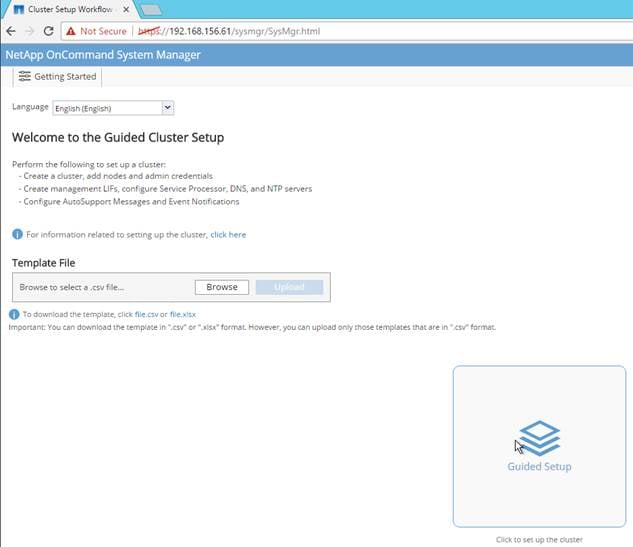The image size is (633, 547).
Task: Click the 'Important: You can download the template' note
Action: coord(252,327)
